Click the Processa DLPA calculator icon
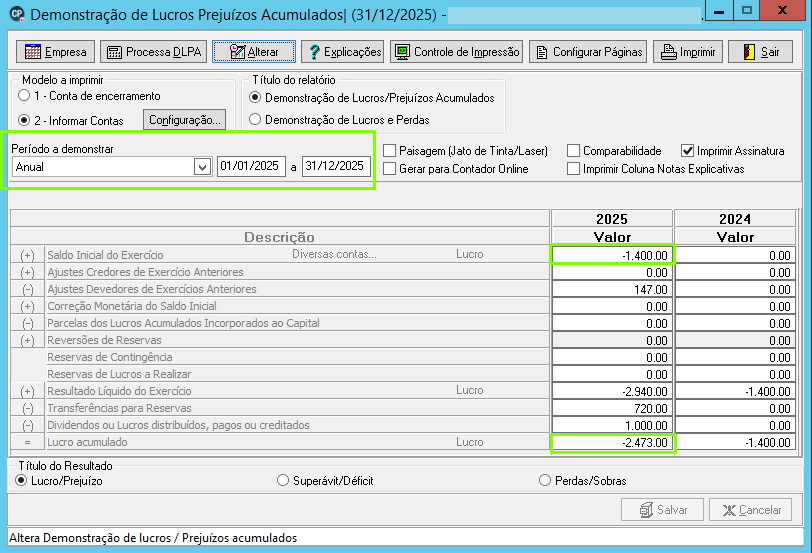Viewport: 812px width, 553px height. pyautogui.click(x=114, y=52)
